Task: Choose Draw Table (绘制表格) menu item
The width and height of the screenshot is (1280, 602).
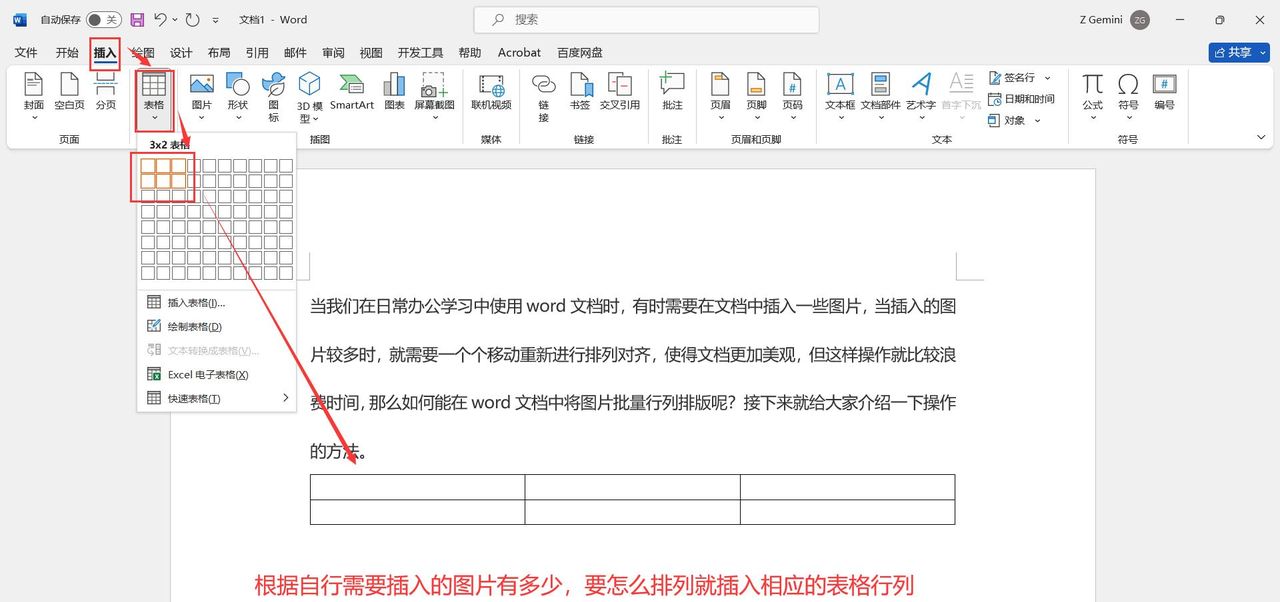Action: tap(217, 326)
